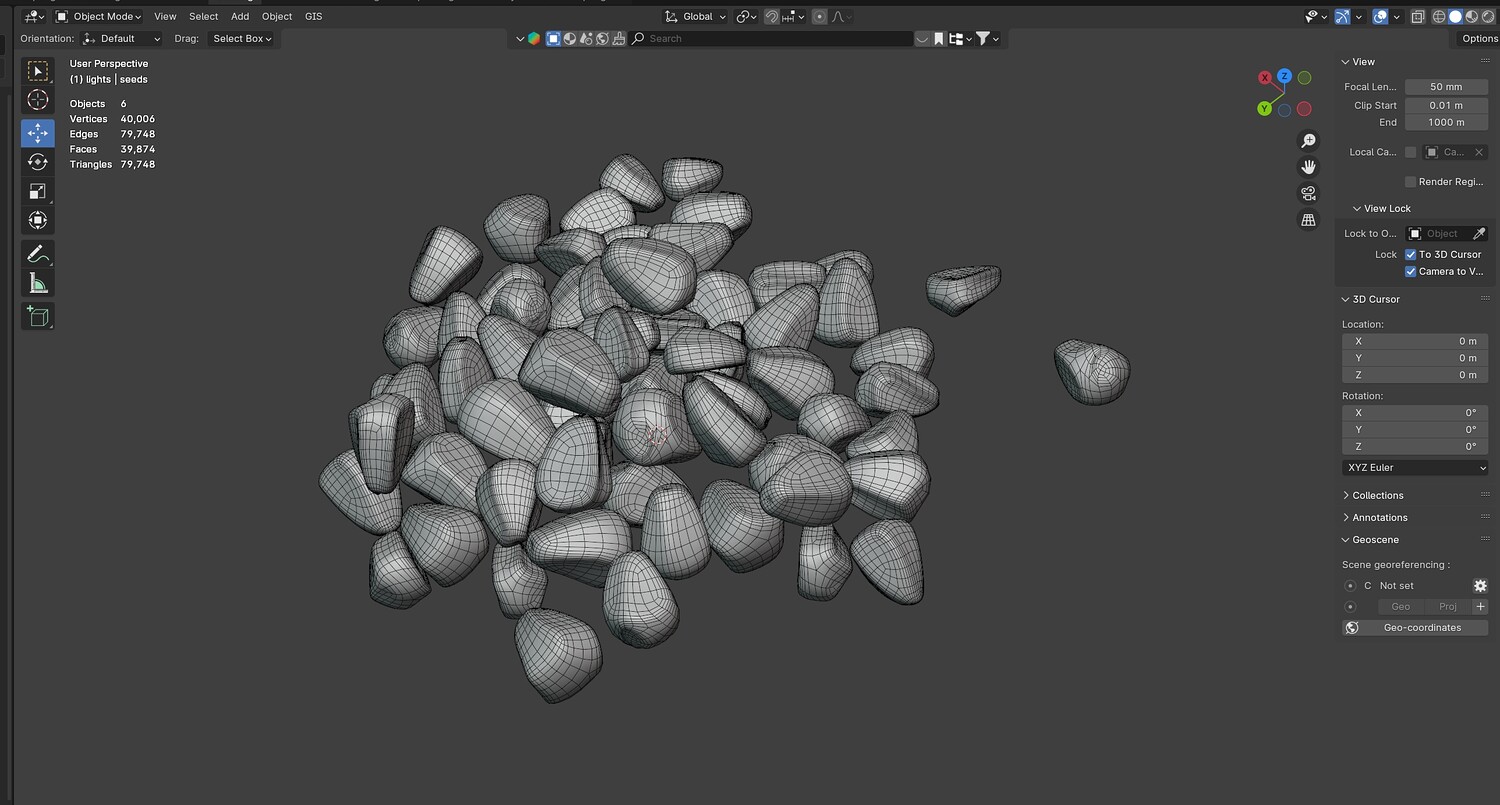
Task: Click the Focal Length 50 mm field
Action: coord(1446,87)
